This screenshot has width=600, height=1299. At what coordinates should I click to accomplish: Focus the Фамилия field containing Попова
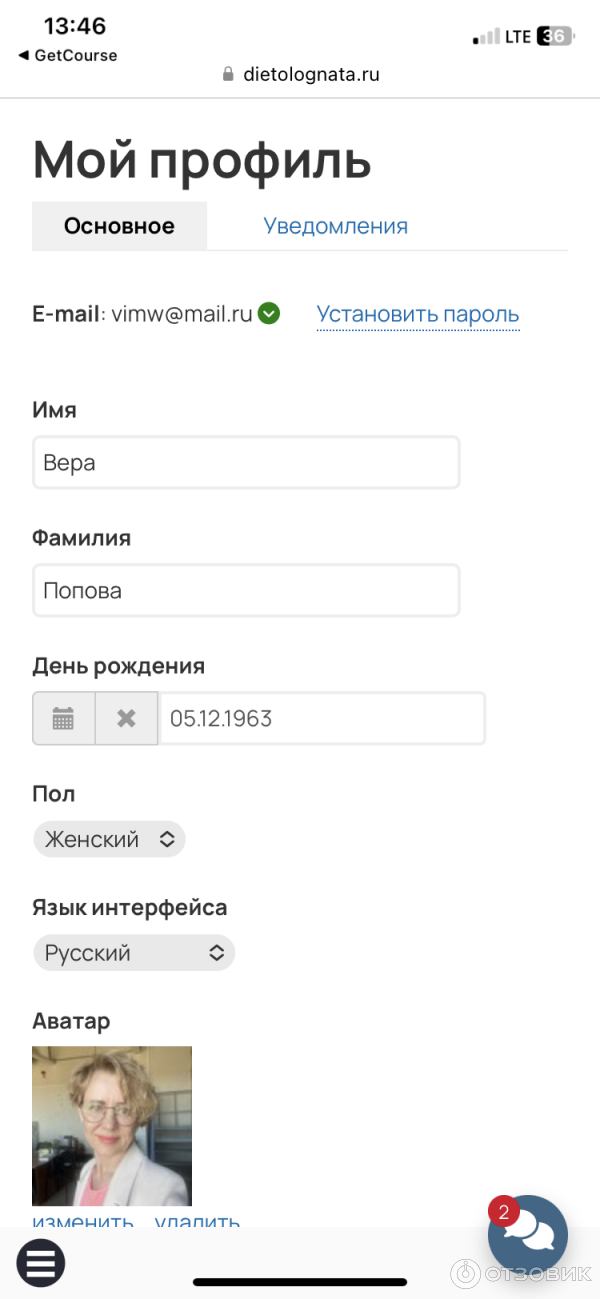[x=246, y=591]
